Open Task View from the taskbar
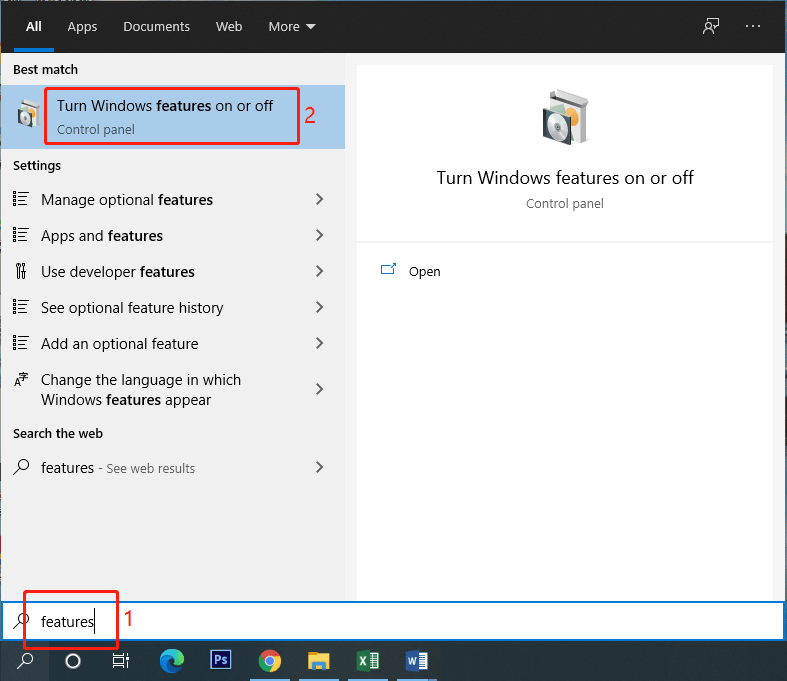Viewport: 787px width, 681px height. pyautogui.click(x=120, y=661)
